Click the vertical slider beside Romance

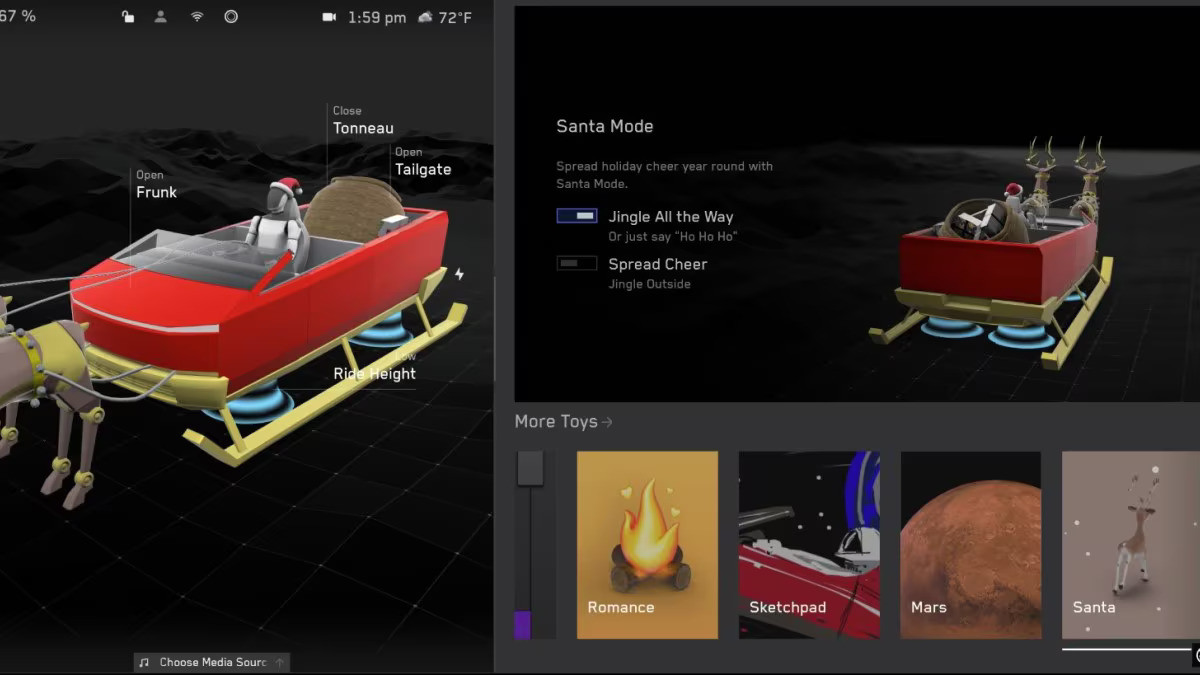[530, 468]
